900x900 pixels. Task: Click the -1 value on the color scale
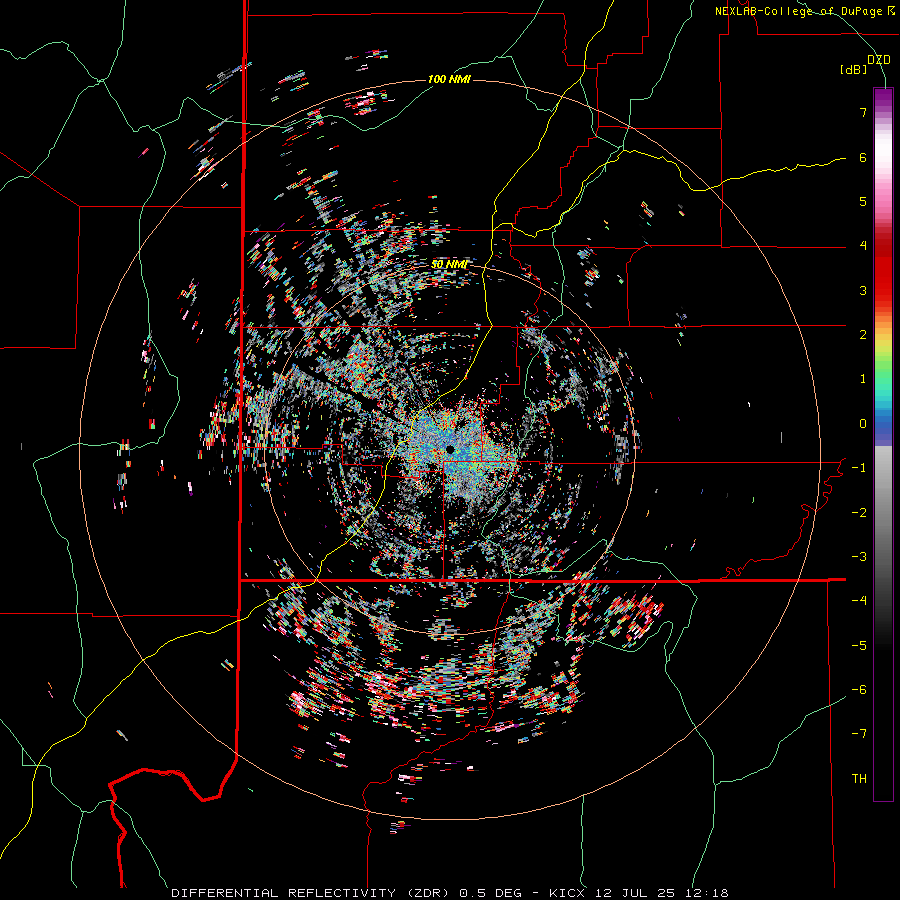click(x=859, y=468)
